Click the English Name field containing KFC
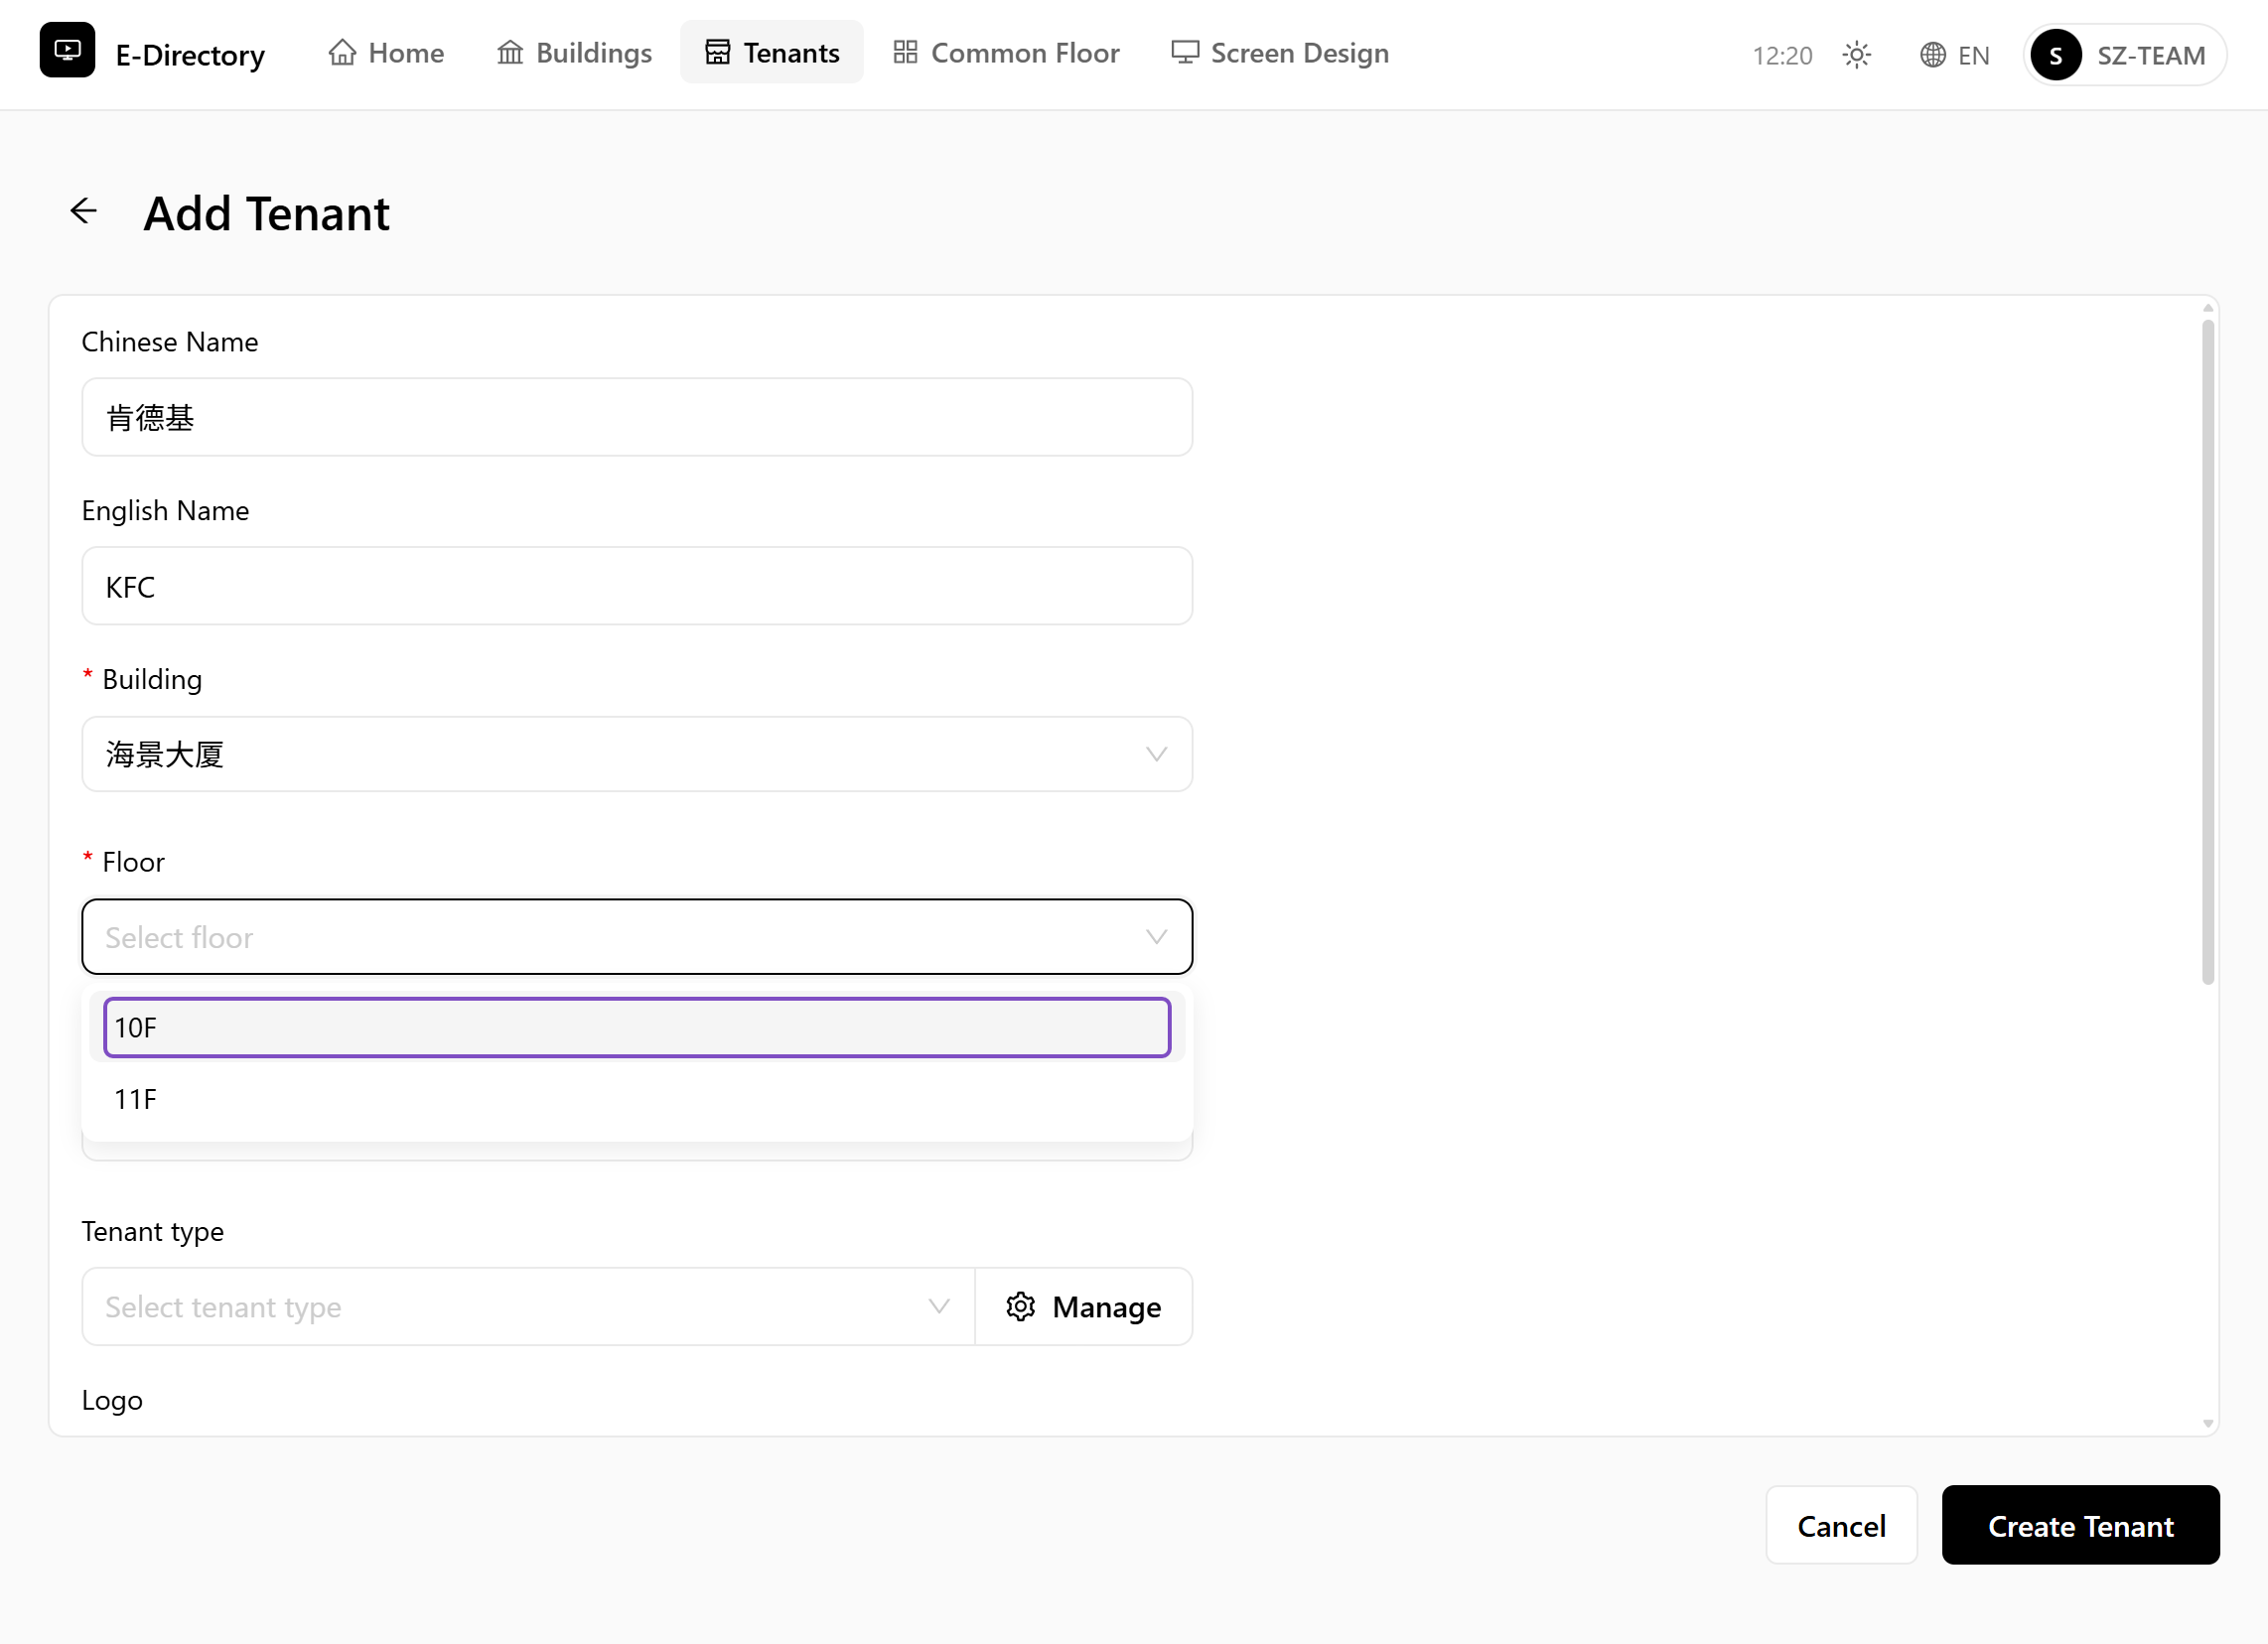 click(637, 586)
